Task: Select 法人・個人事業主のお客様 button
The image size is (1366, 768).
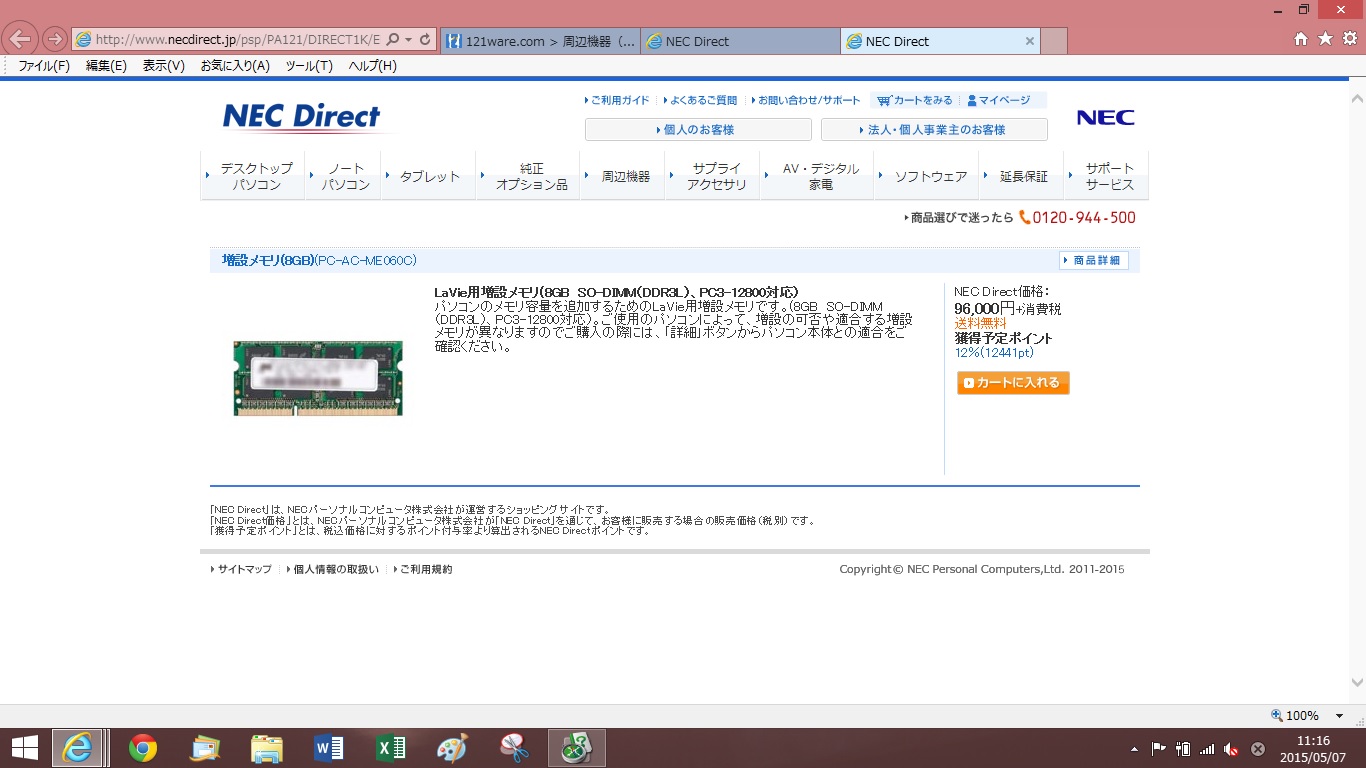Action: click(934, 130)
